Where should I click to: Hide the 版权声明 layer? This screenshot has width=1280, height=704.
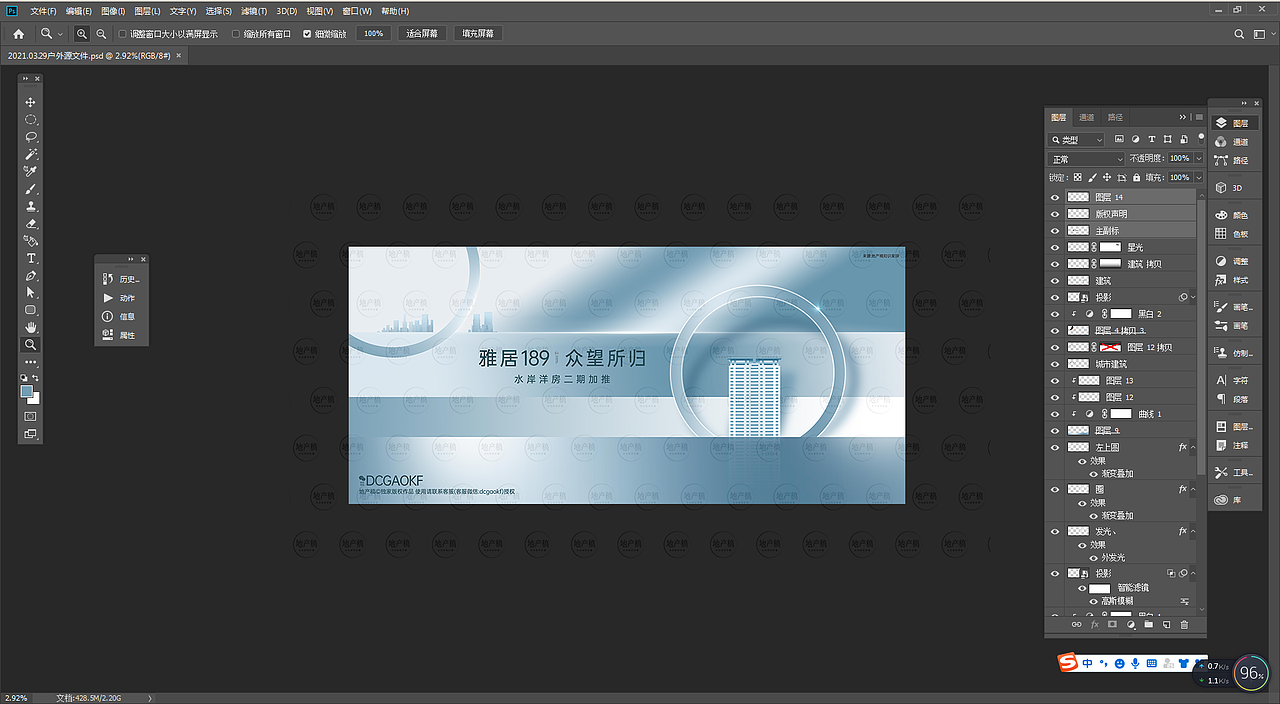(1055, 214)
